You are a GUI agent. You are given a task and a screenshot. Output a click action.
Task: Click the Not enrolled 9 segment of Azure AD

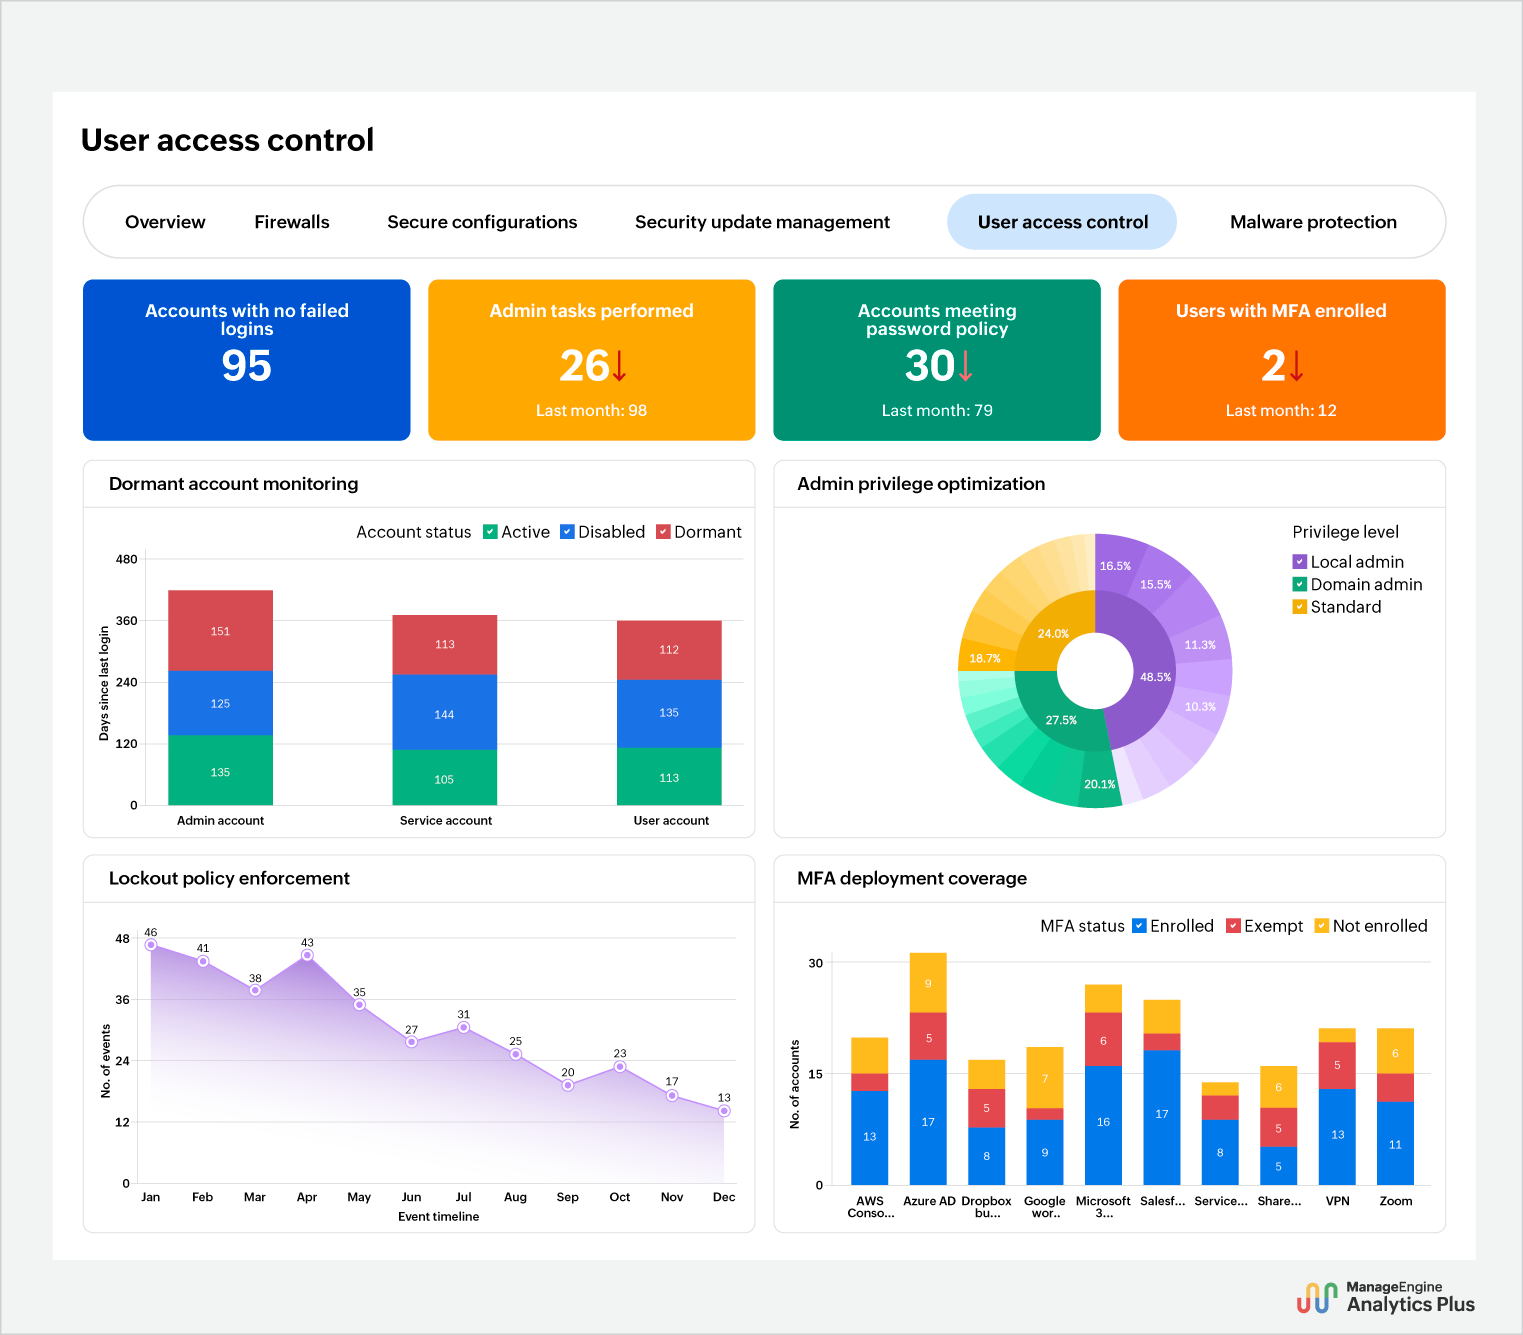[928, 983]
